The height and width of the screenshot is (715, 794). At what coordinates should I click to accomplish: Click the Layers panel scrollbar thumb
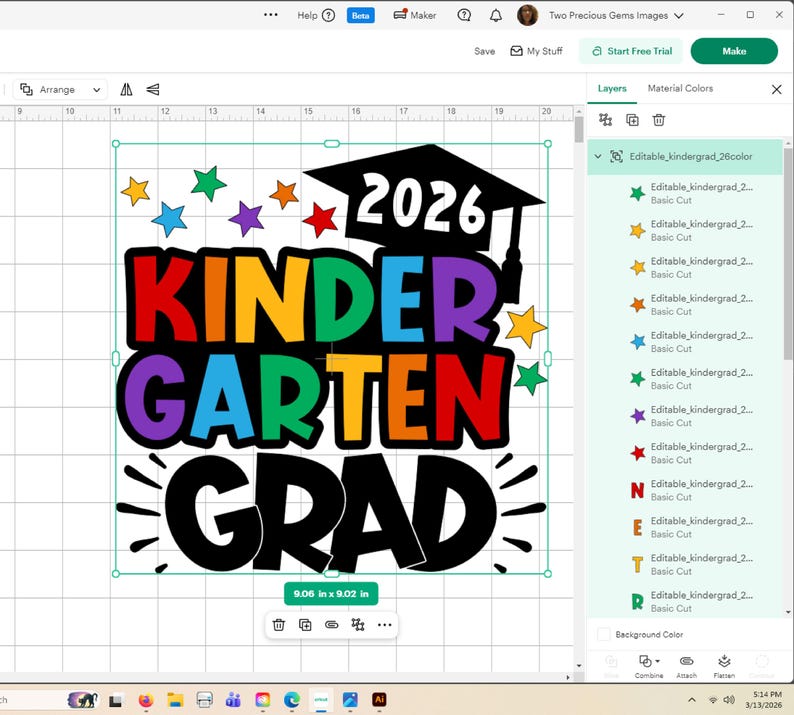click(788, 253)
